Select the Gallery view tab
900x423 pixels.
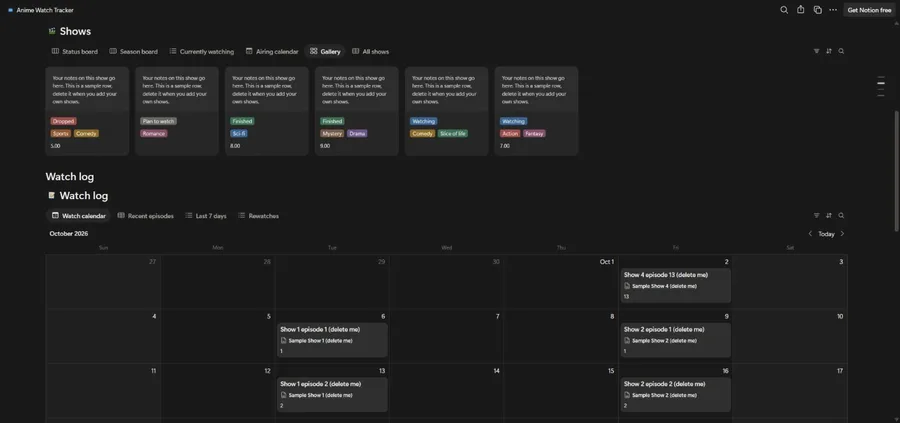325,52
